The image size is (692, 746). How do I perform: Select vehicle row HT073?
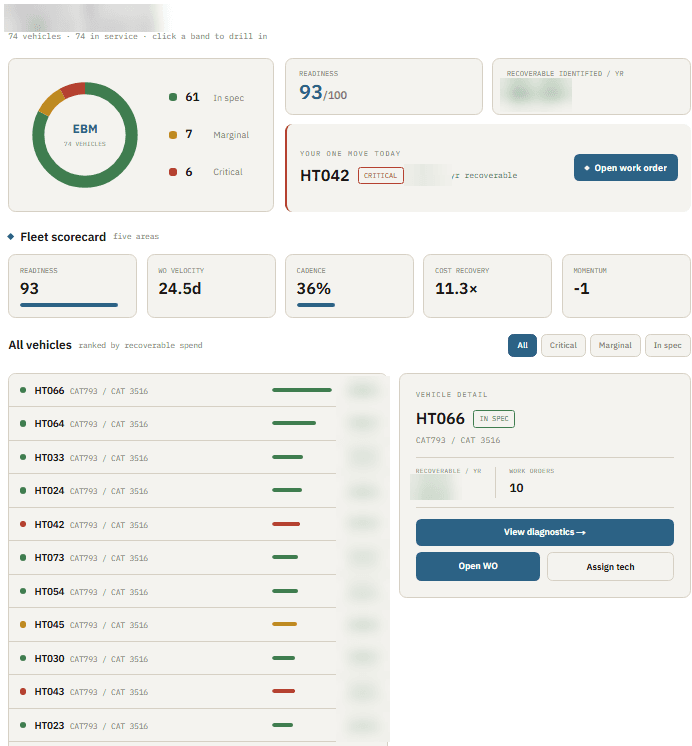[198, 558]
